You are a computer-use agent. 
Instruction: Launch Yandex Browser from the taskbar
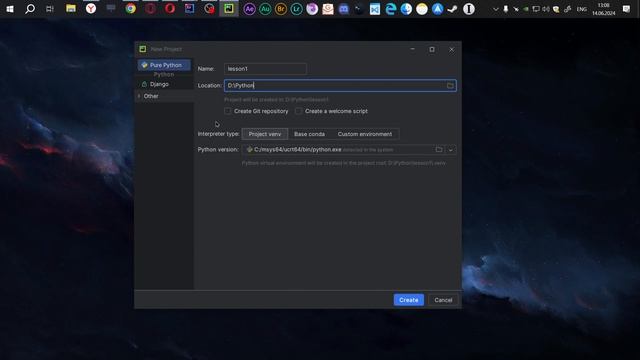click(91, 9)
